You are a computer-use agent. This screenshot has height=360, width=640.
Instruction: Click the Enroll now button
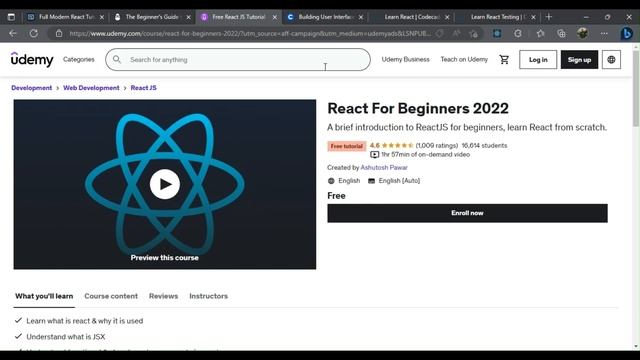click(x=467, y=213)
